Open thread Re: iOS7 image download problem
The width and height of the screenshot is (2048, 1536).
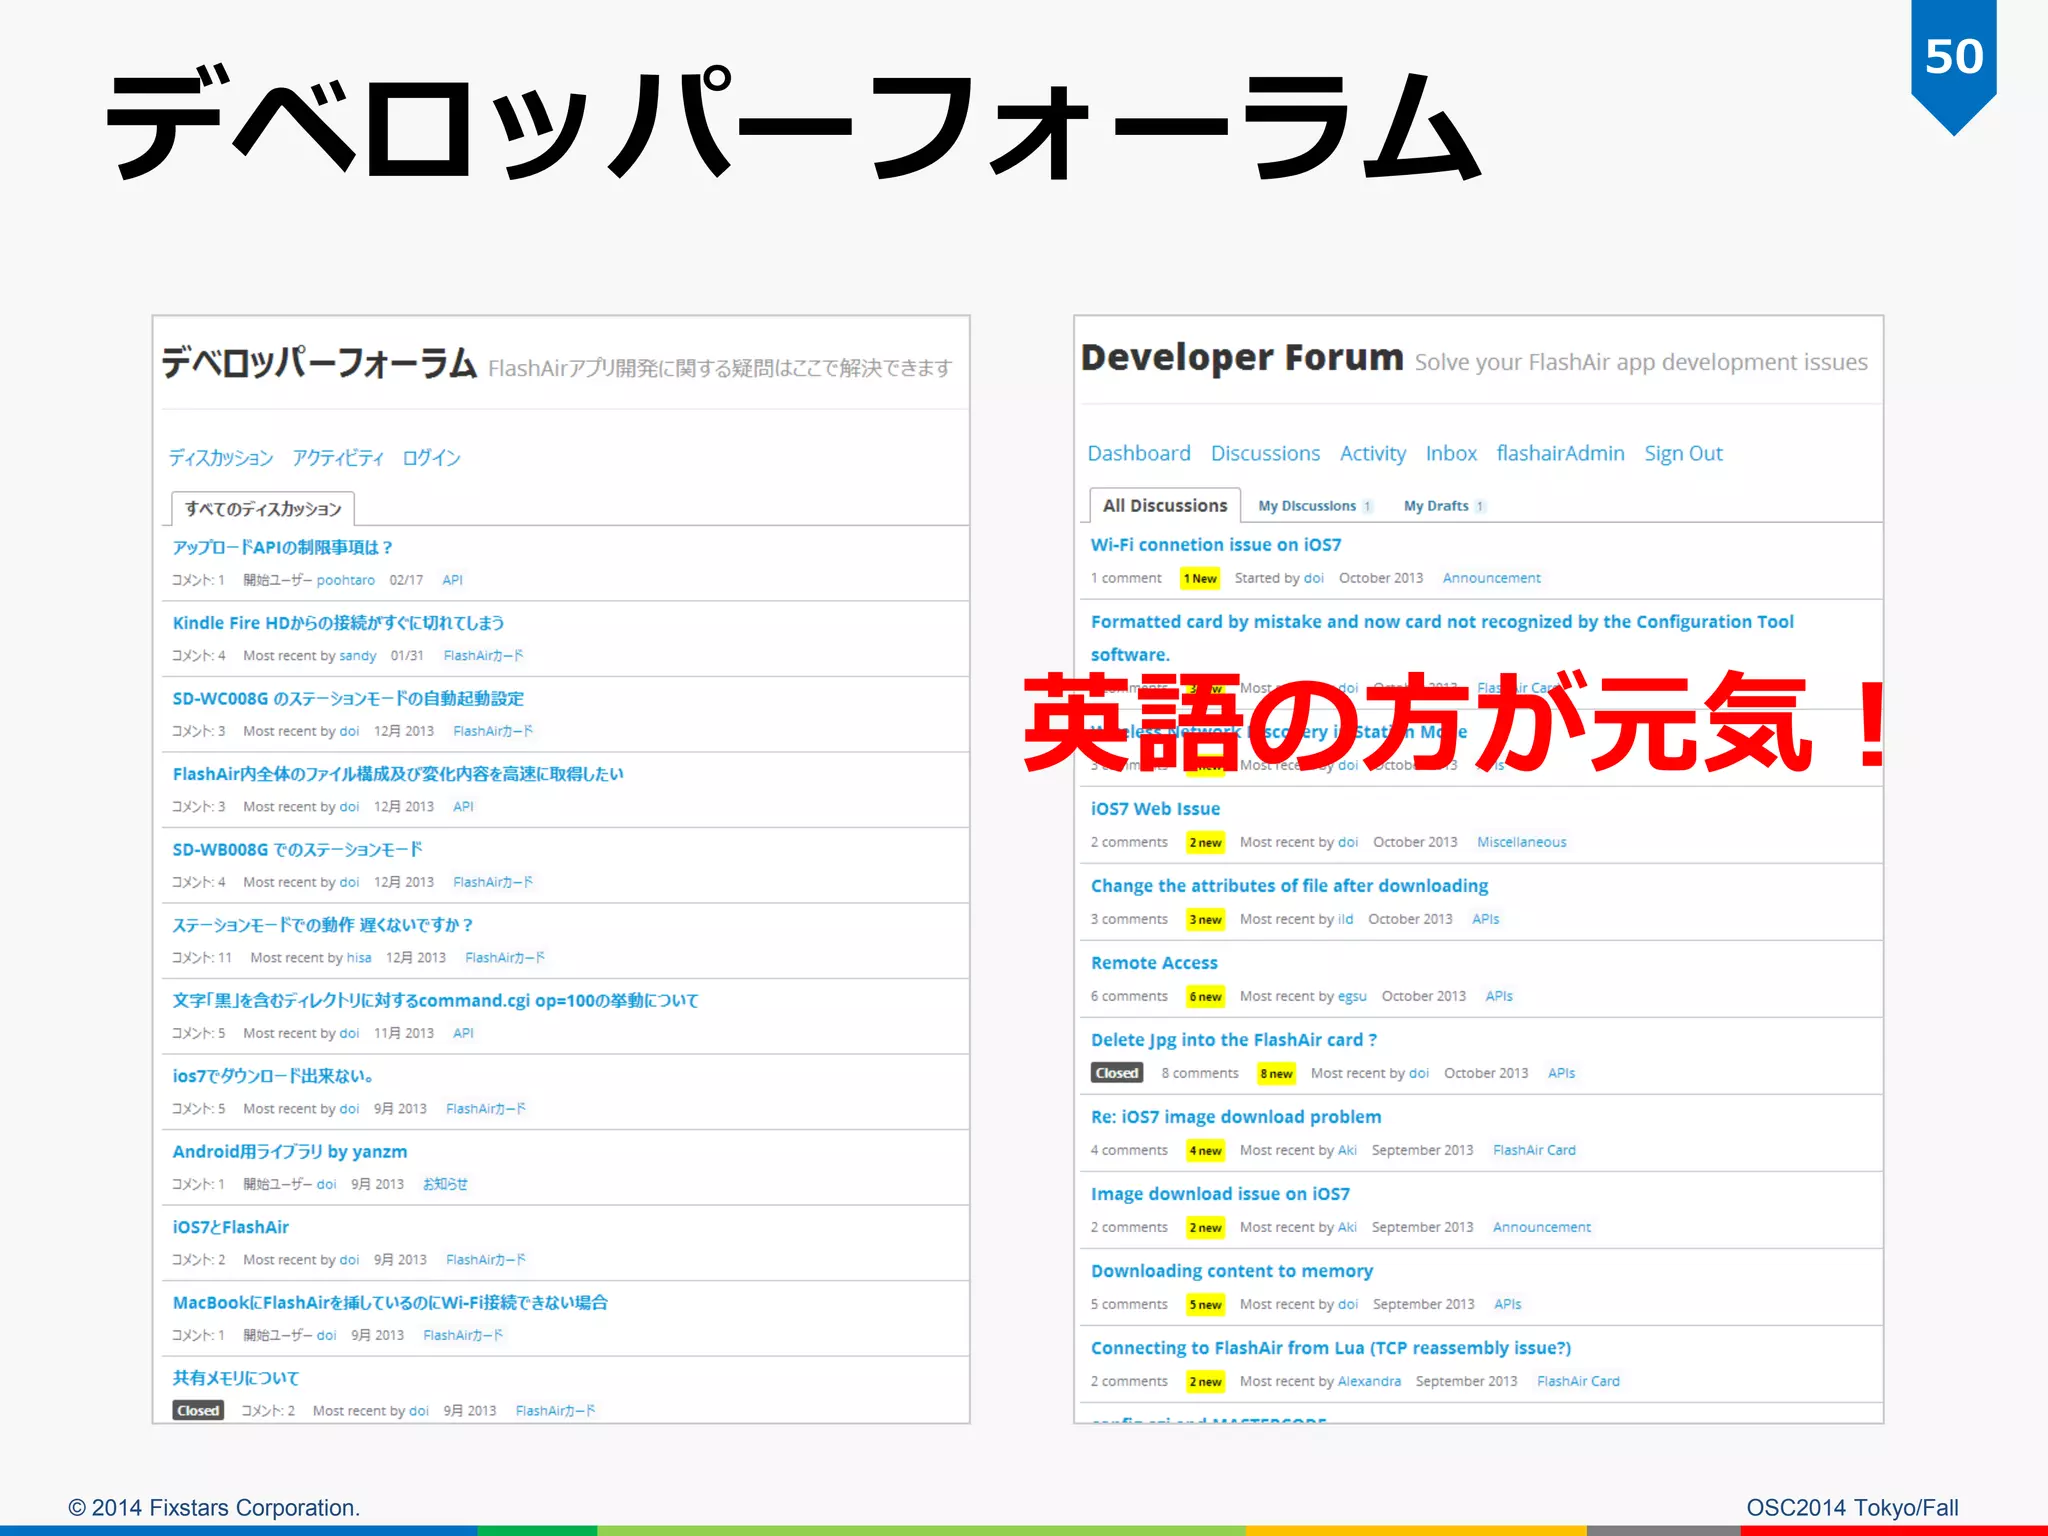[x=1236, y=1117]
